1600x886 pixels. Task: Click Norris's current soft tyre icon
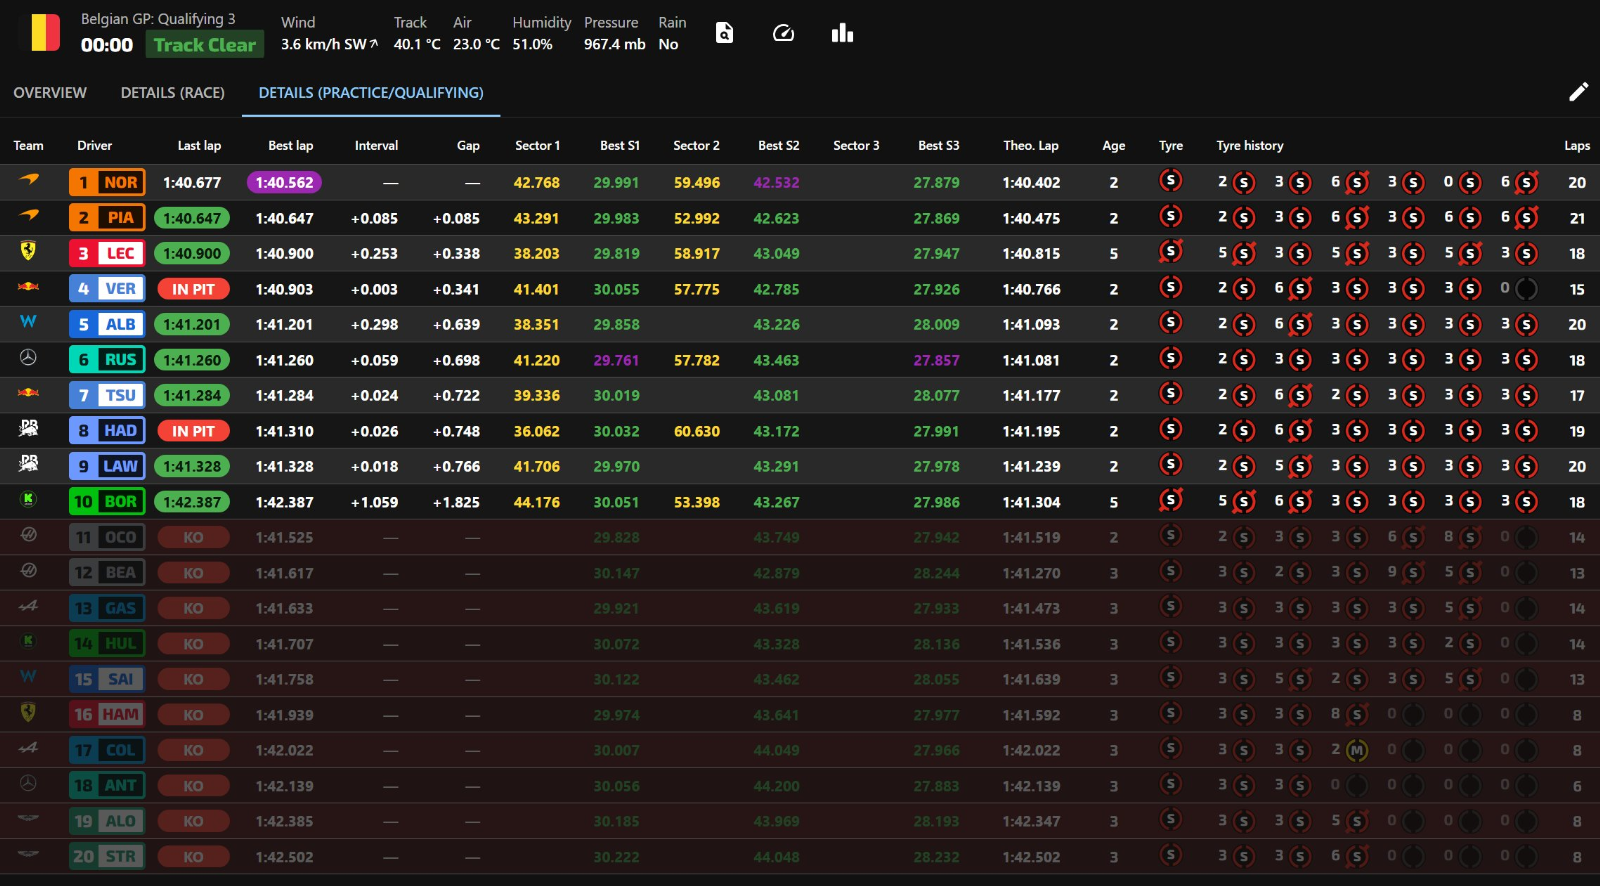coord(1170,181)
